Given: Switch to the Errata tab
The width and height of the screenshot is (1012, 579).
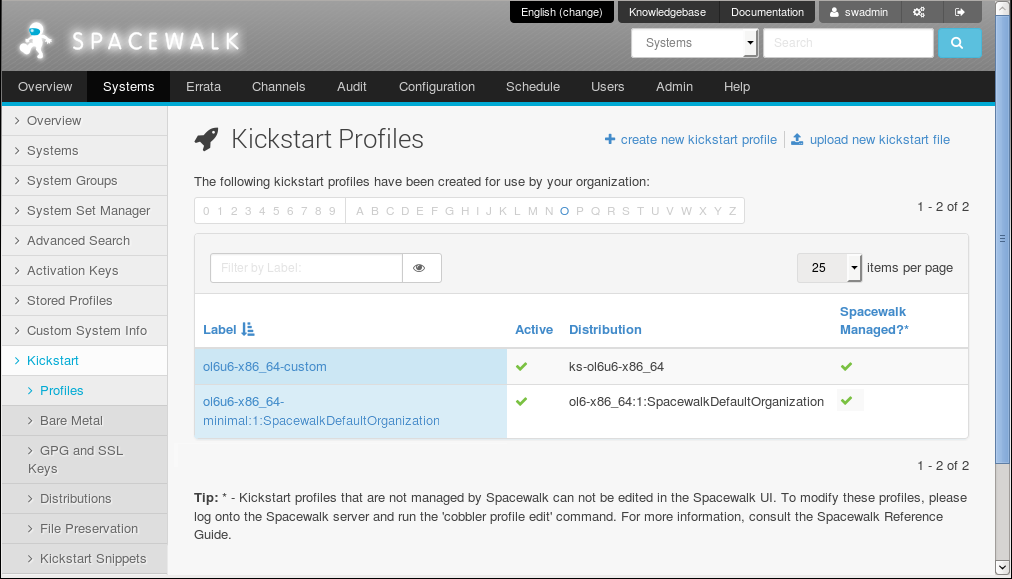Looking at the screenshot, I should pyautogui.click(x=203, y=86).
